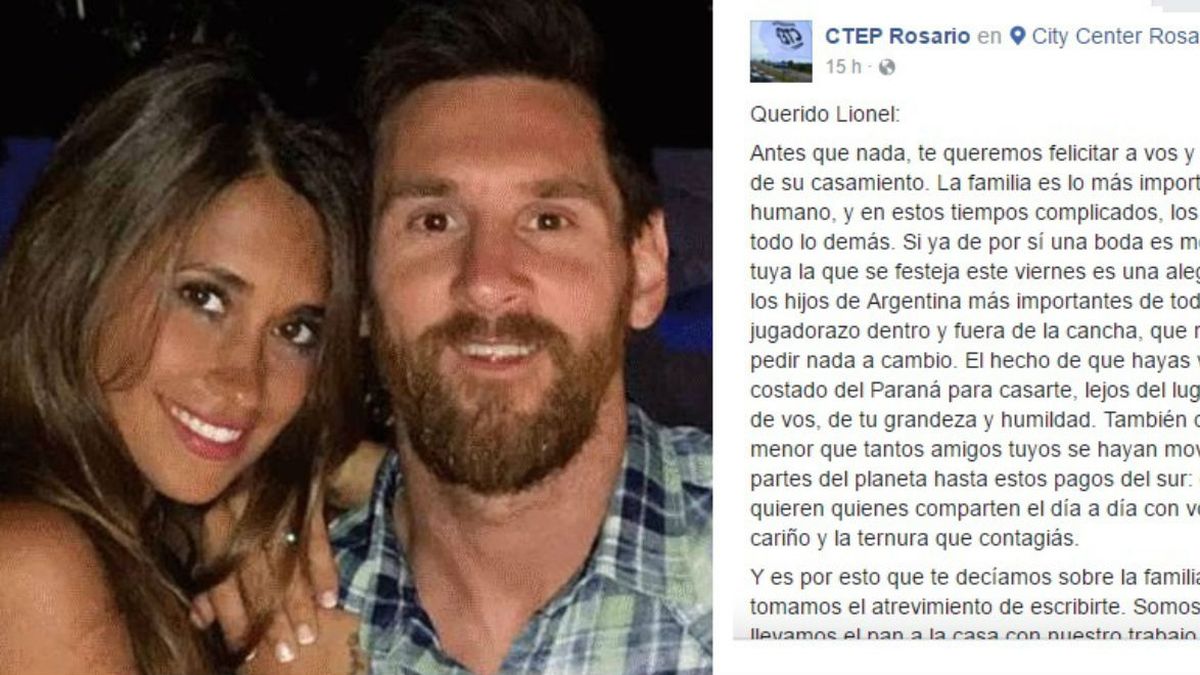Click the line starting "Antes que nada"
The height and width of the screenshot is (675, 1200).
tap(975, 155)
